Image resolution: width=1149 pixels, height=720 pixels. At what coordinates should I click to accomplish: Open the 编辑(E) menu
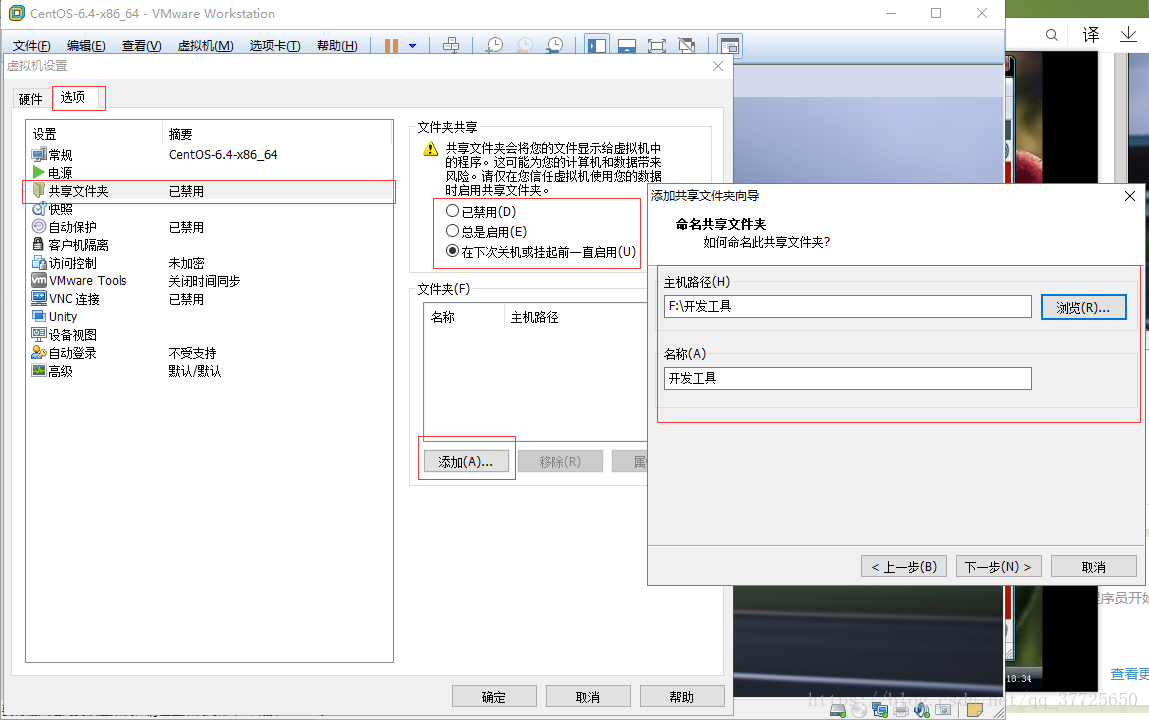pos(86,45)
